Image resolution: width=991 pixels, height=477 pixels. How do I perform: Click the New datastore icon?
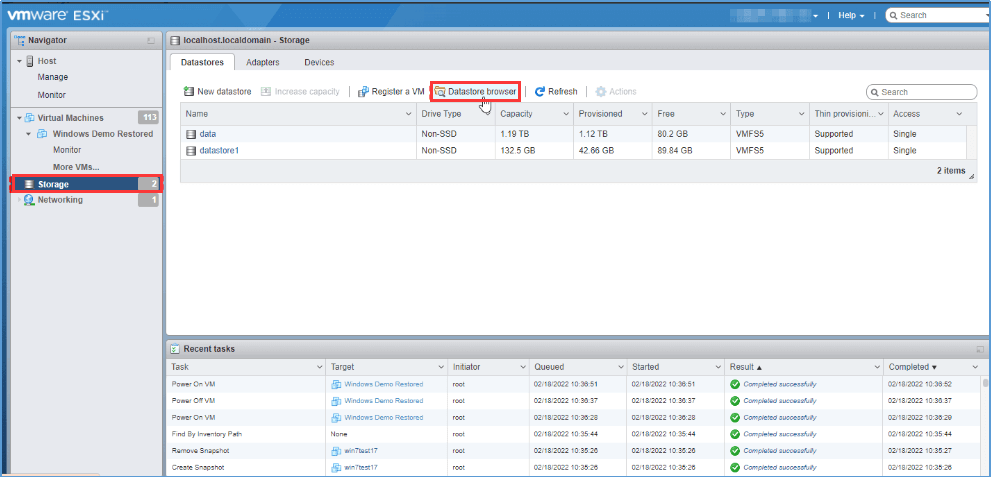coord(189,92)
